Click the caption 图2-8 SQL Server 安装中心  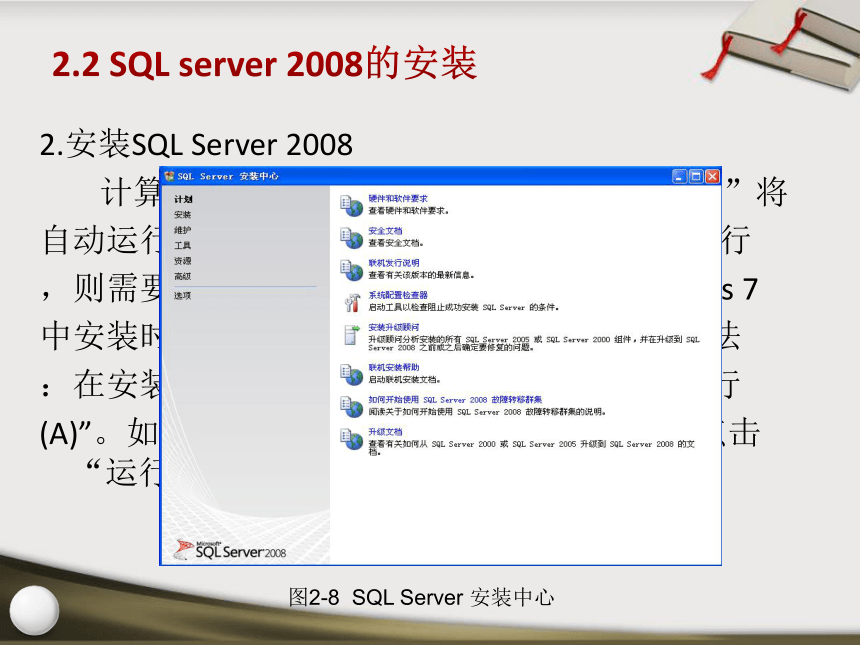(x=421, y=597)
